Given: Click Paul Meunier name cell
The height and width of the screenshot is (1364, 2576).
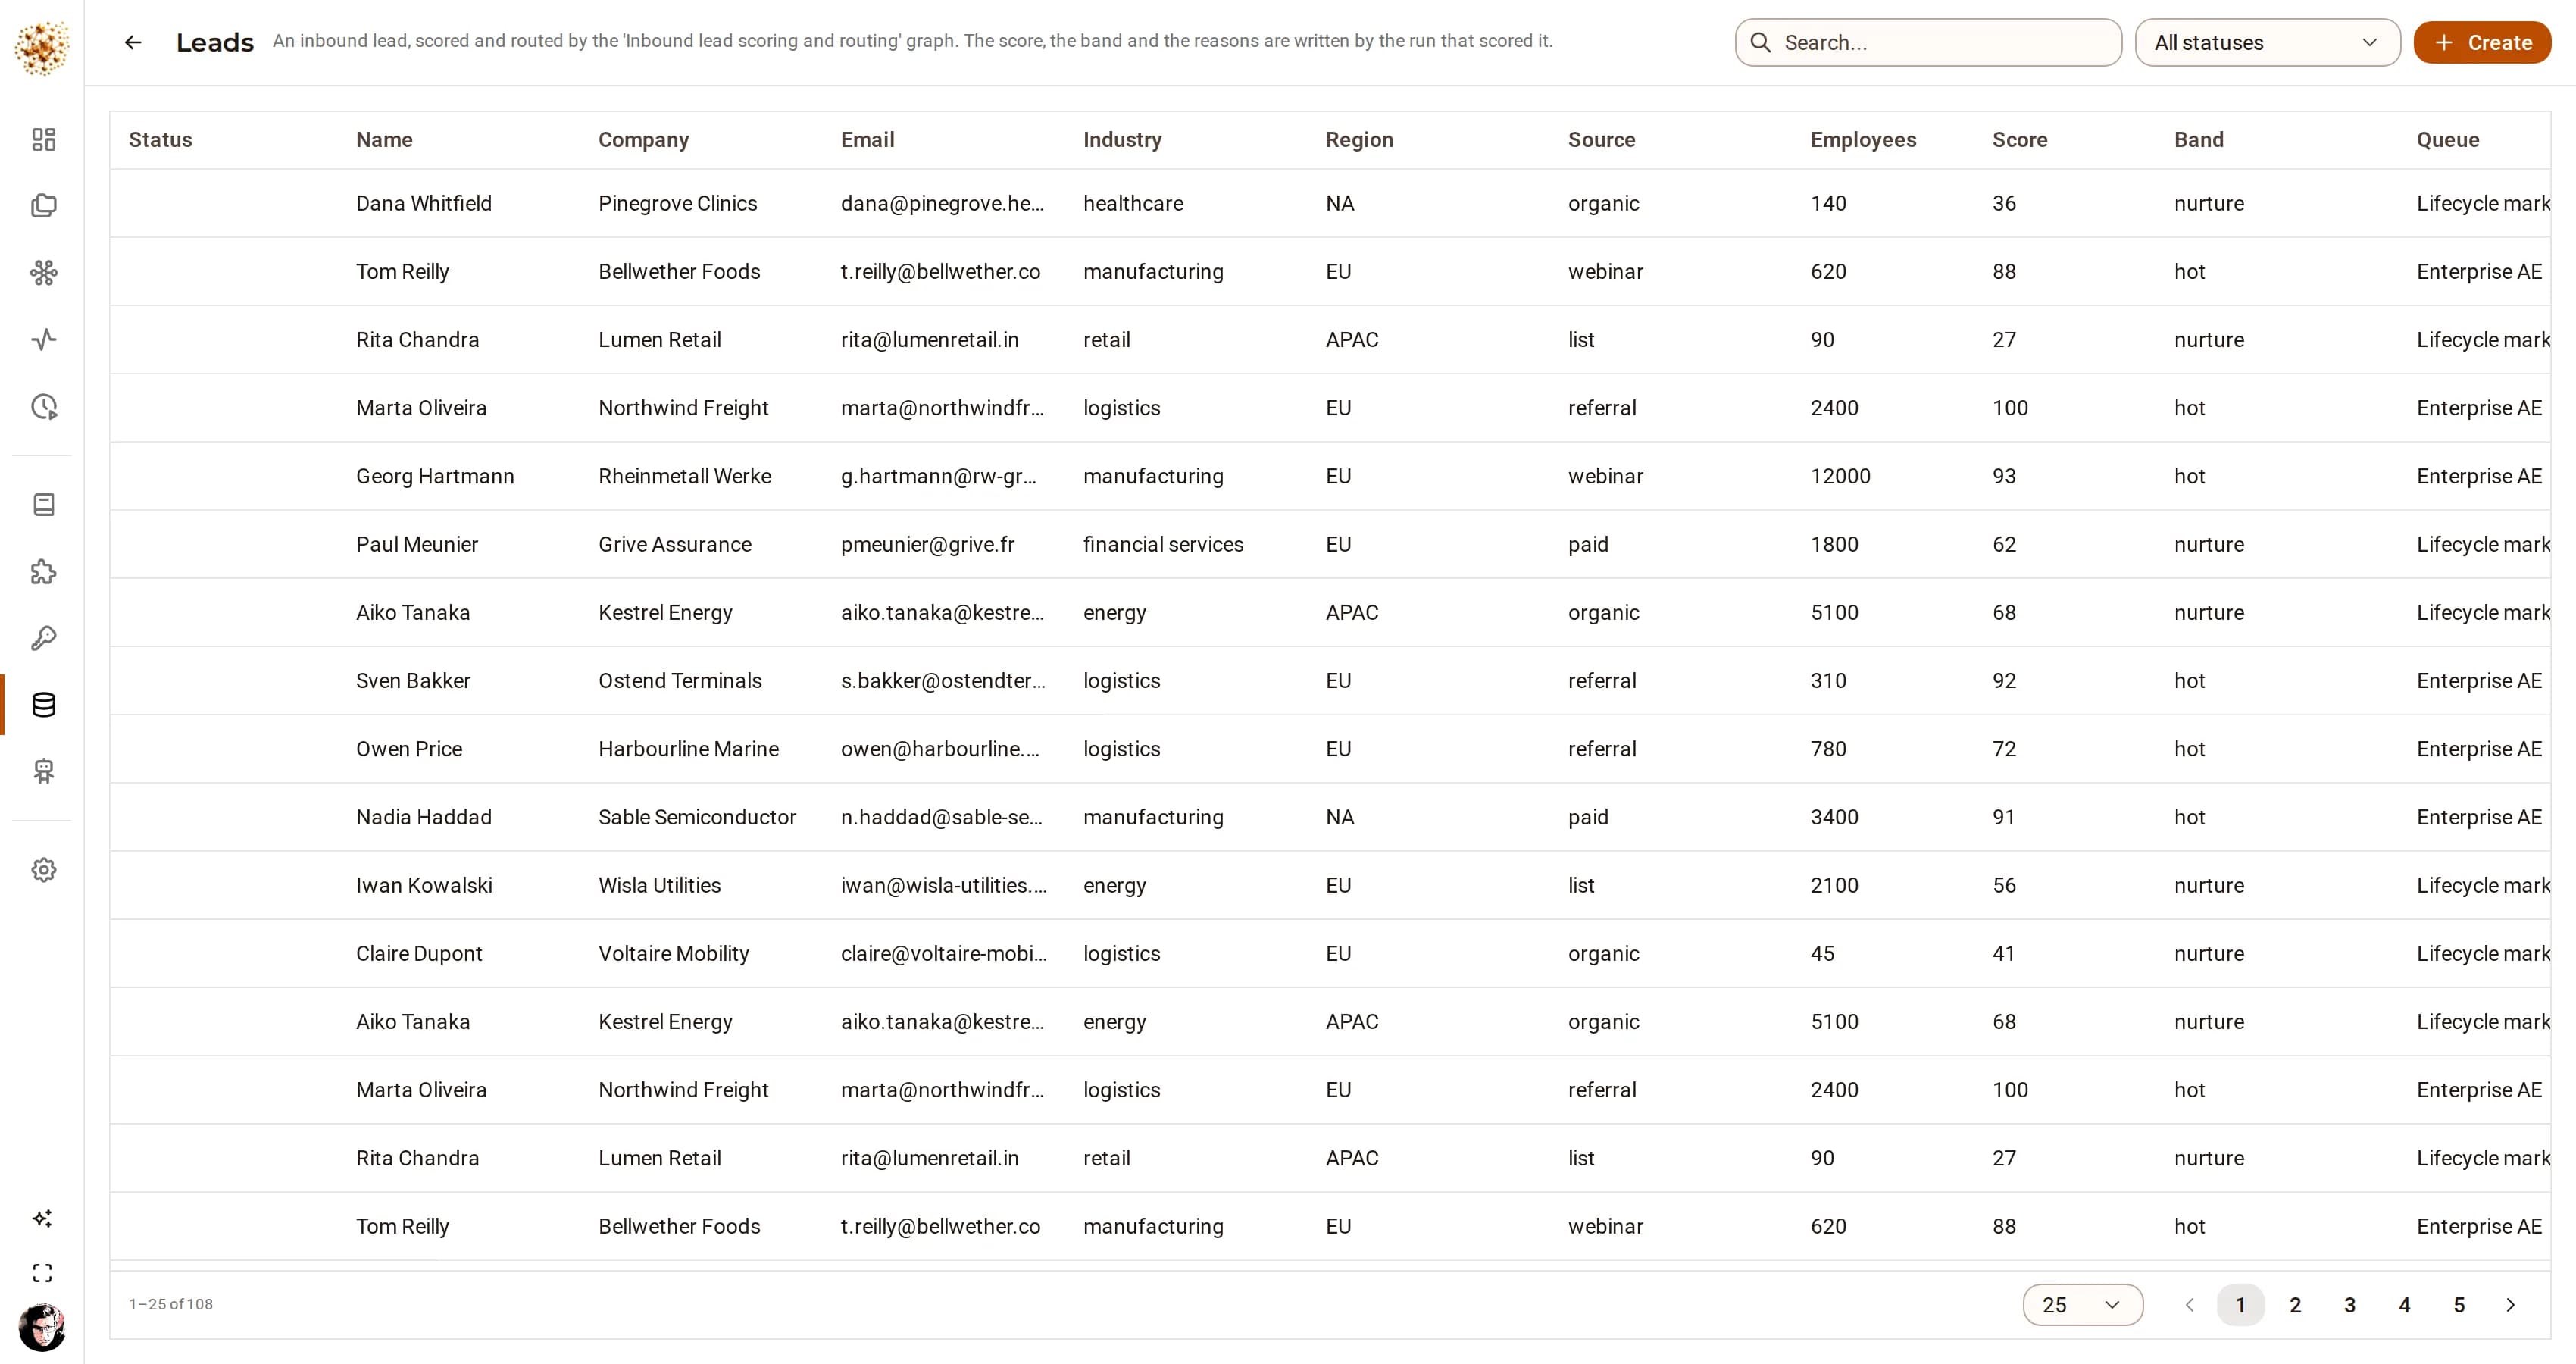Looking at the screenshot, I should pyautogui.click(x=417, y=544).
